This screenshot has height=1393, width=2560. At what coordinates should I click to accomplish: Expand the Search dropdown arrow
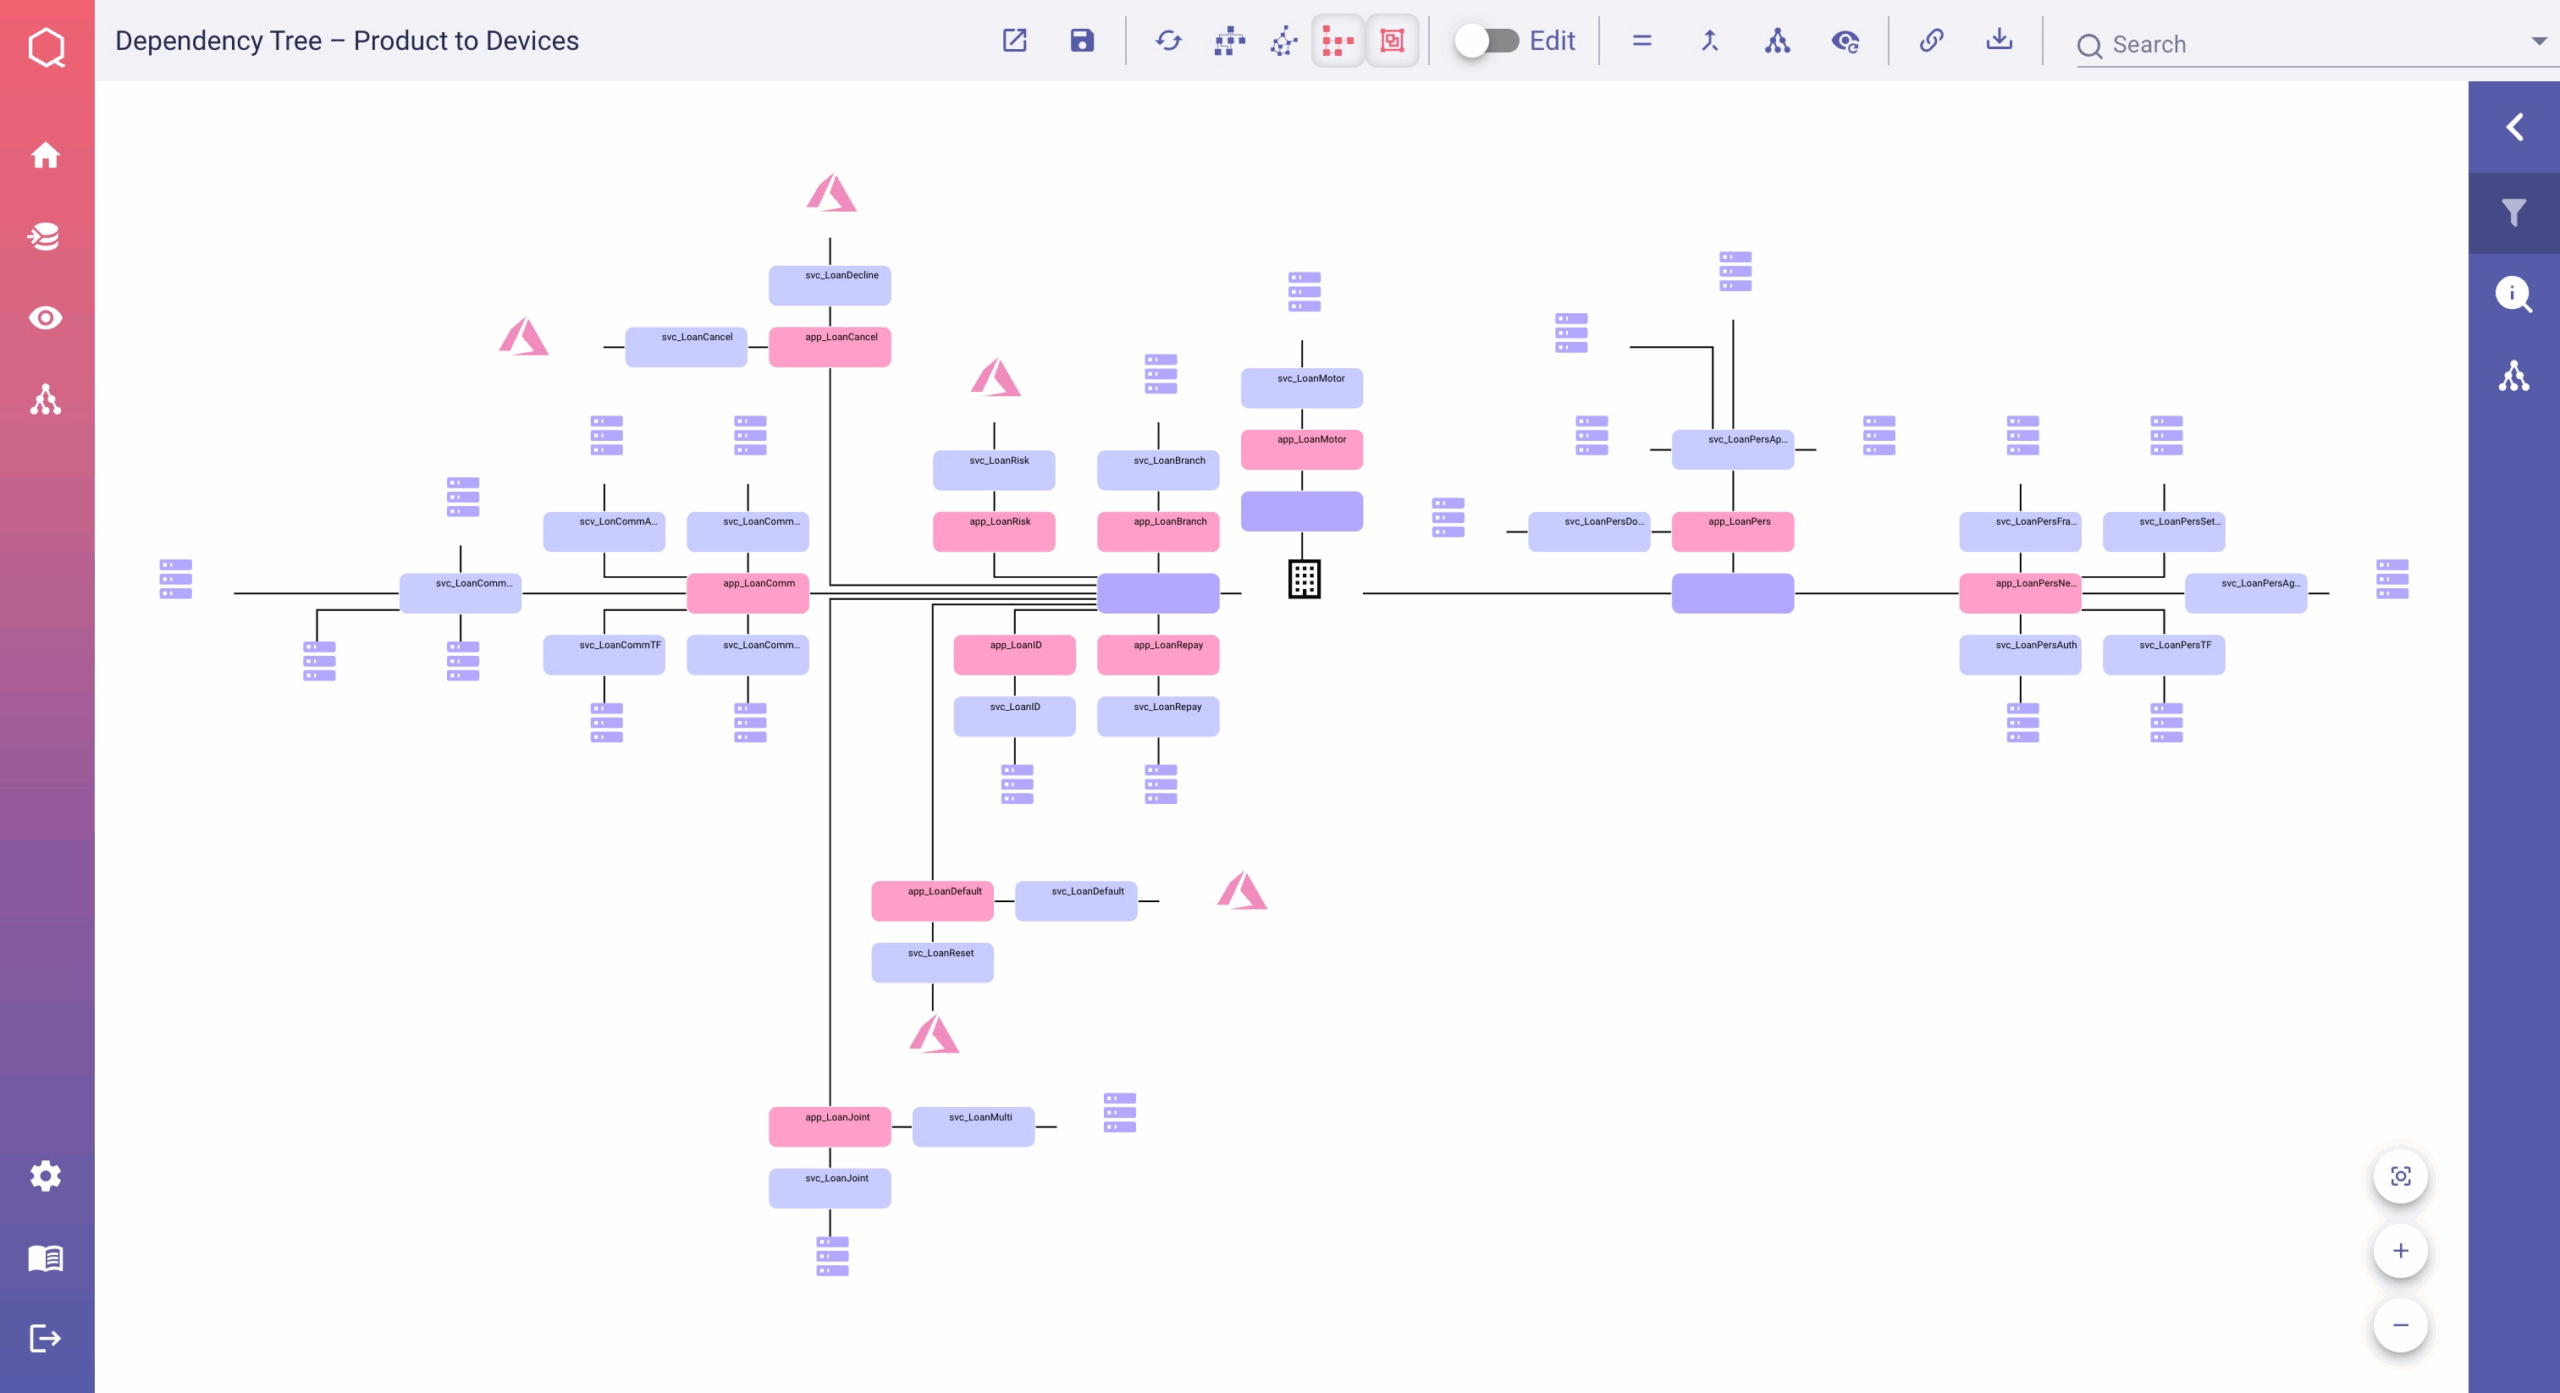coord(2538,42)
